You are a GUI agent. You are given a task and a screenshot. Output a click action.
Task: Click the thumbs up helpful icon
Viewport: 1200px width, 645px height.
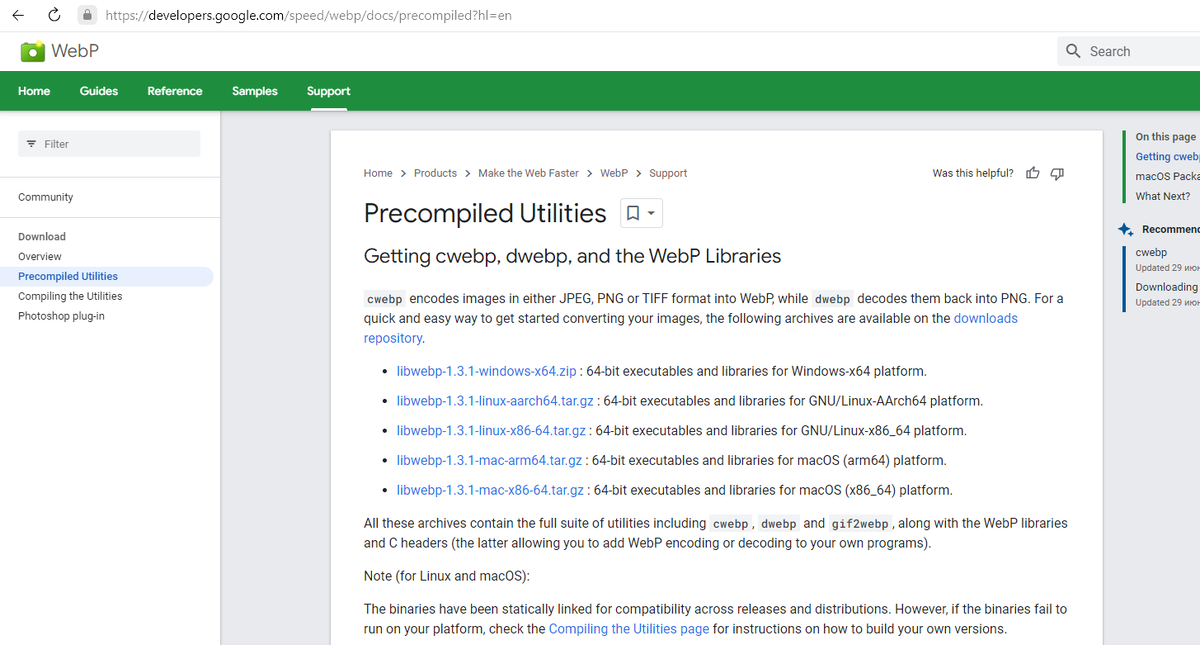pos(1033,173)
